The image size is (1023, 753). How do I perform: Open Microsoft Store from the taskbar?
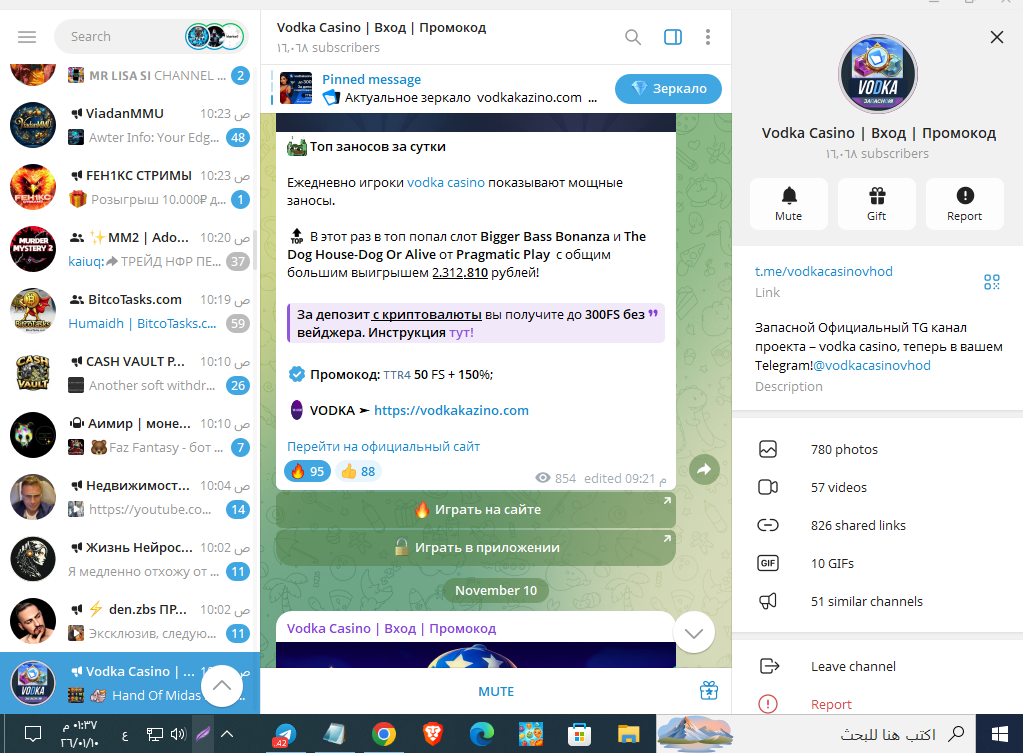[579, 735]
